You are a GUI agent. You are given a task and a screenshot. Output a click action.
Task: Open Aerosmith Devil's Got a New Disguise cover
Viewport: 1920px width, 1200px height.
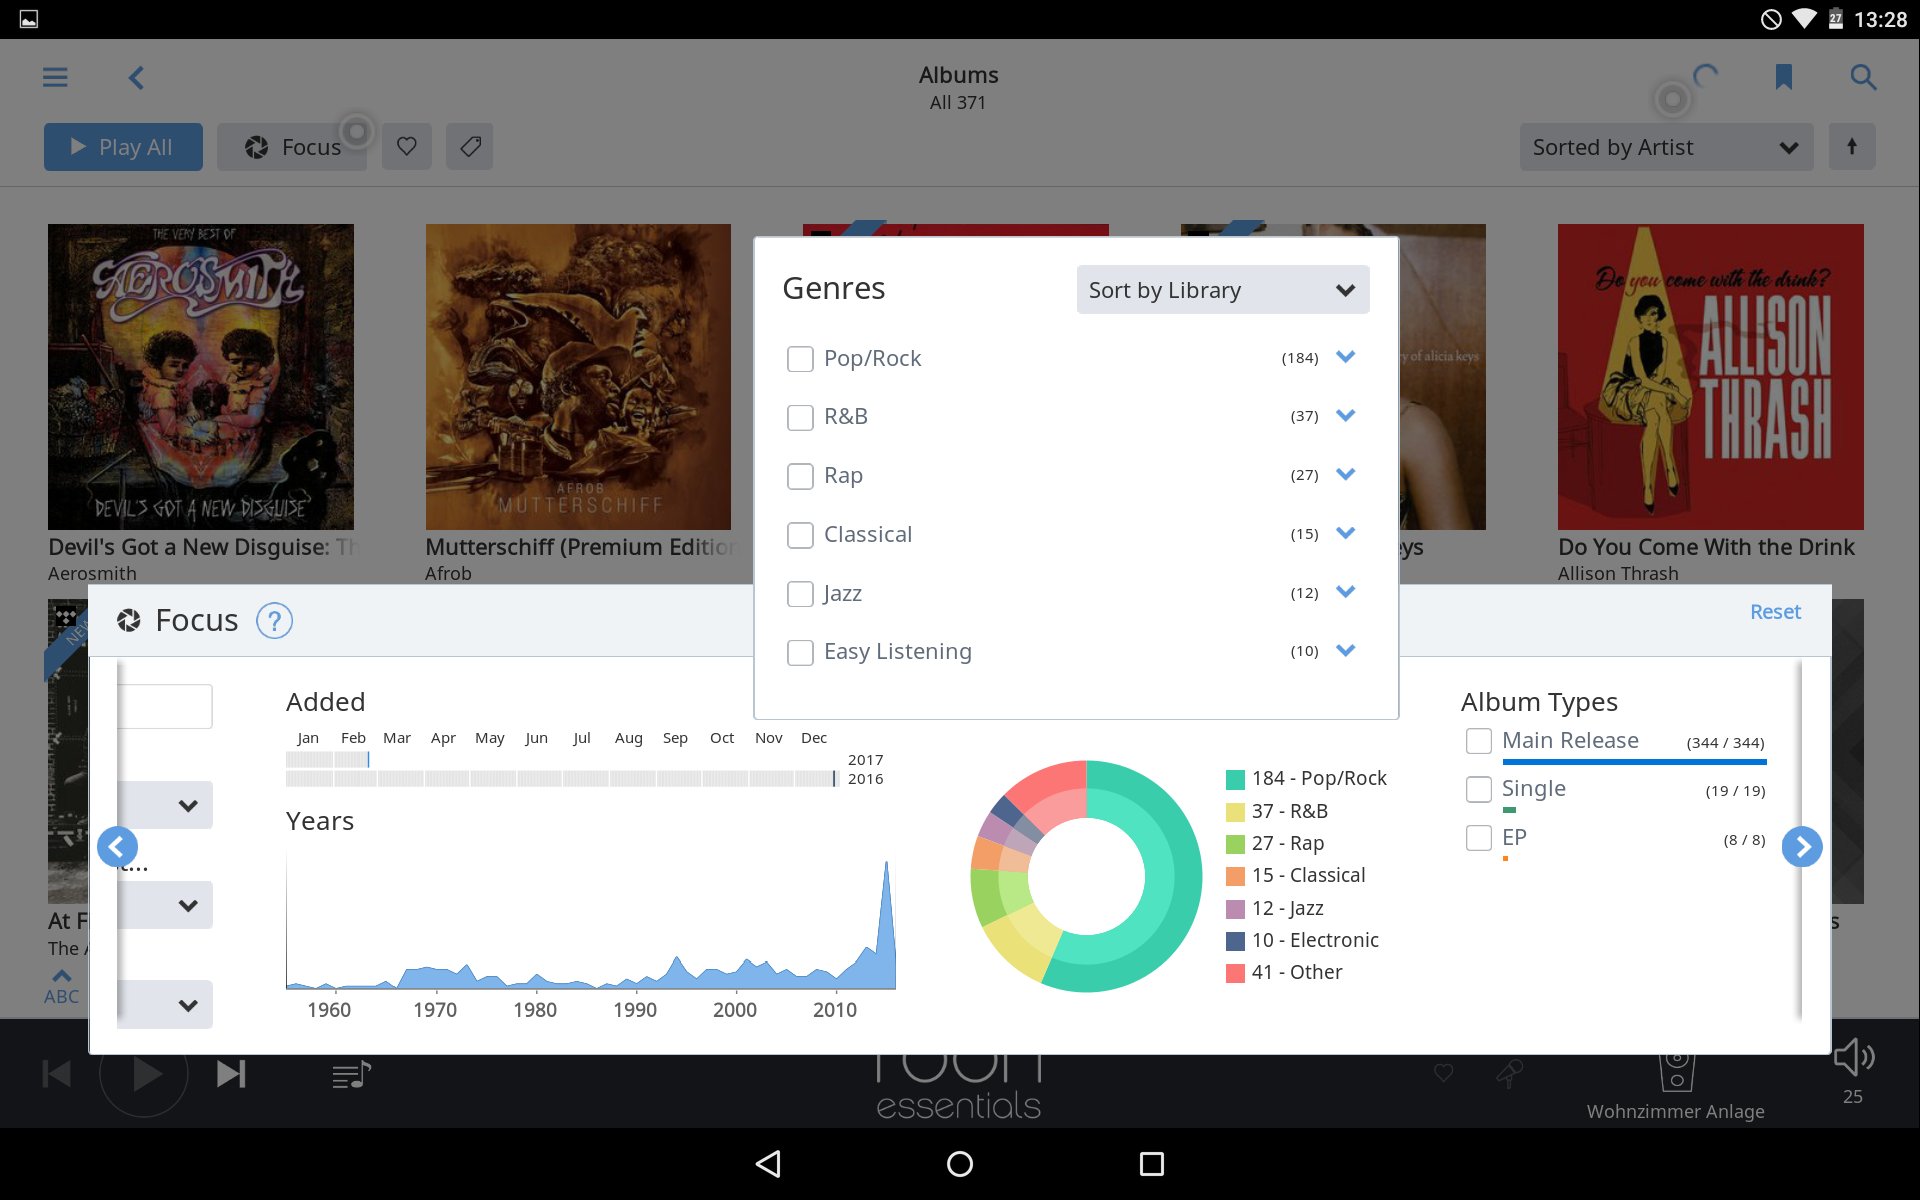coord(201,377)
